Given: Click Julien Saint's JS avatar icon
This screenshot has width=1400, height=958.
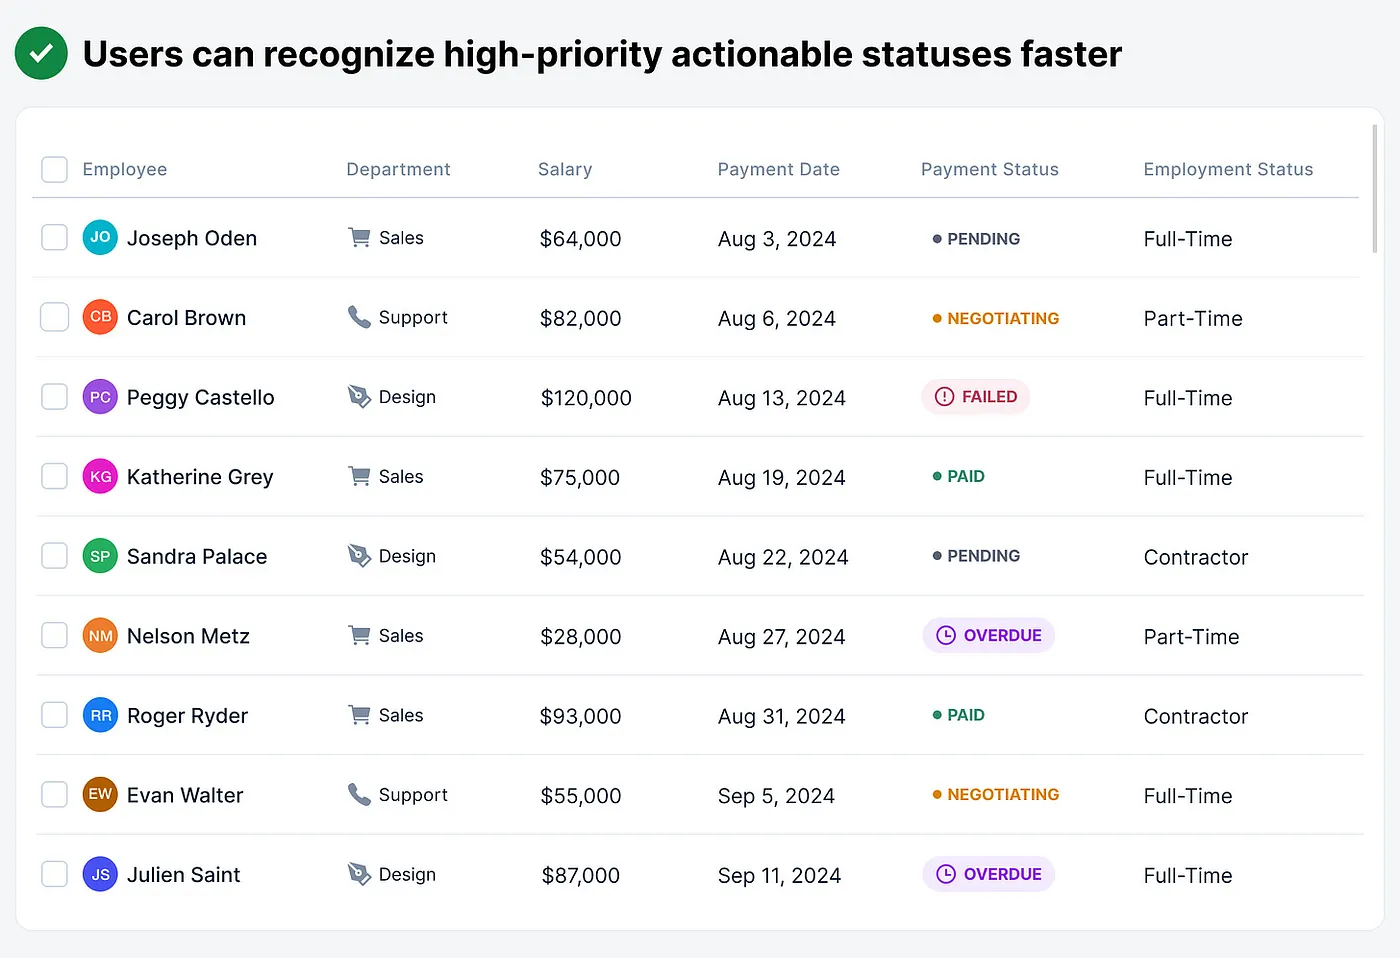Looking at the screenshot, I should click(100, 875).
